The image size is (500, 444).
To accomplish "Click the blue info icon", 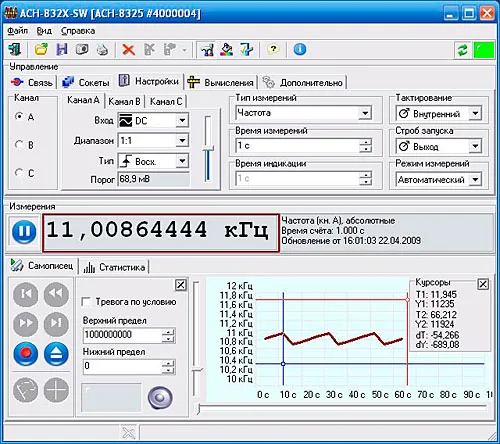I will 300,50.
